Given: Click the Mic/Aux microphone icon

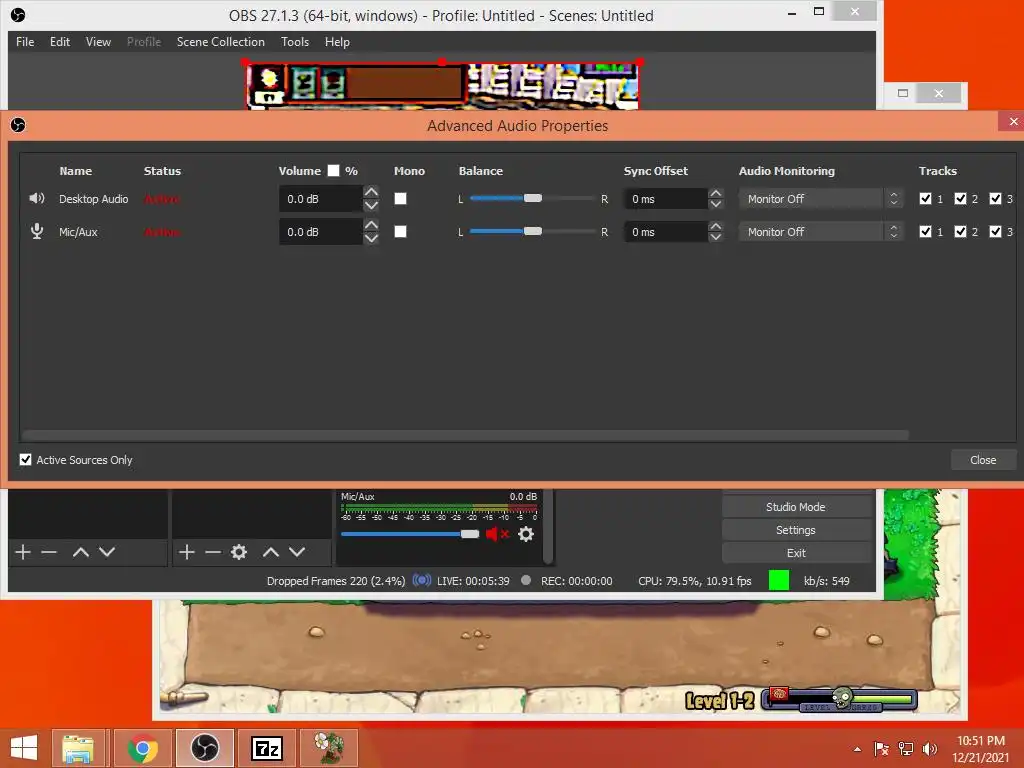Looking at the screenshot, I should (37, 231).
